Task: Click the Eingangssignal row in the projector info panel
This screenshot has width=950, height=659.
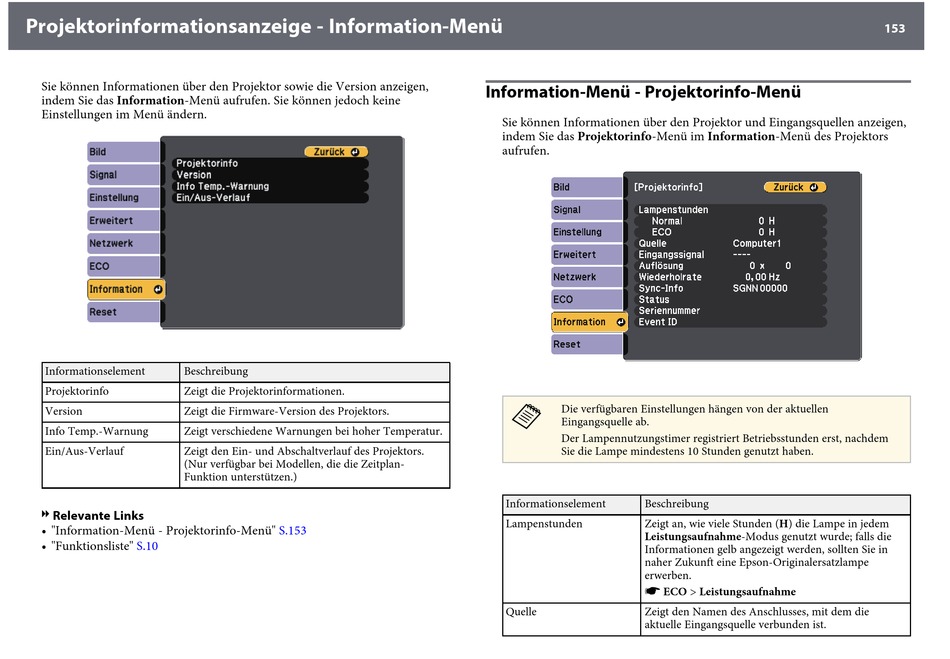Action: tap(730, 255)
